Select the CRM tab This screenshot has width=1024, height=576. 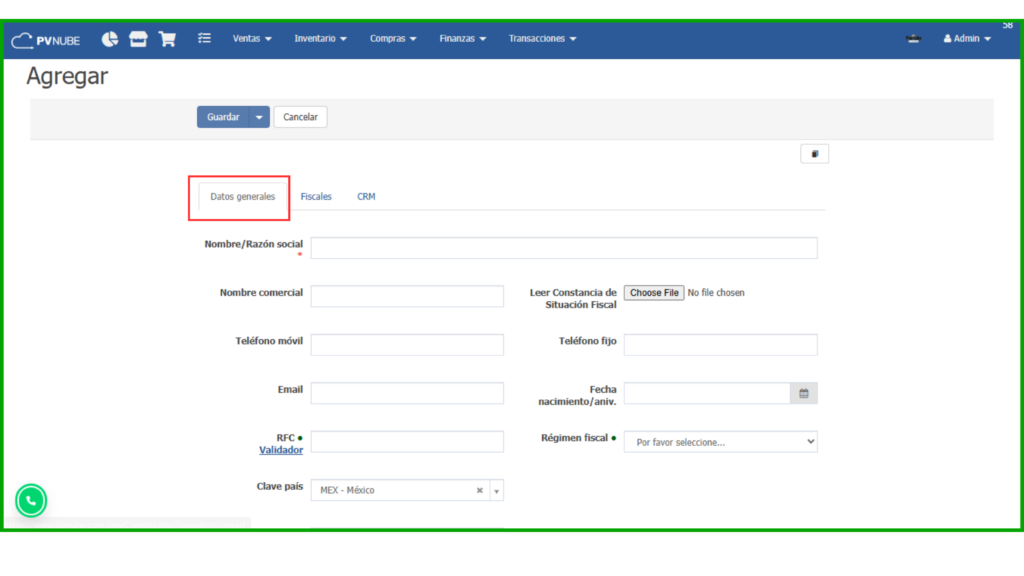pos(366,197)
